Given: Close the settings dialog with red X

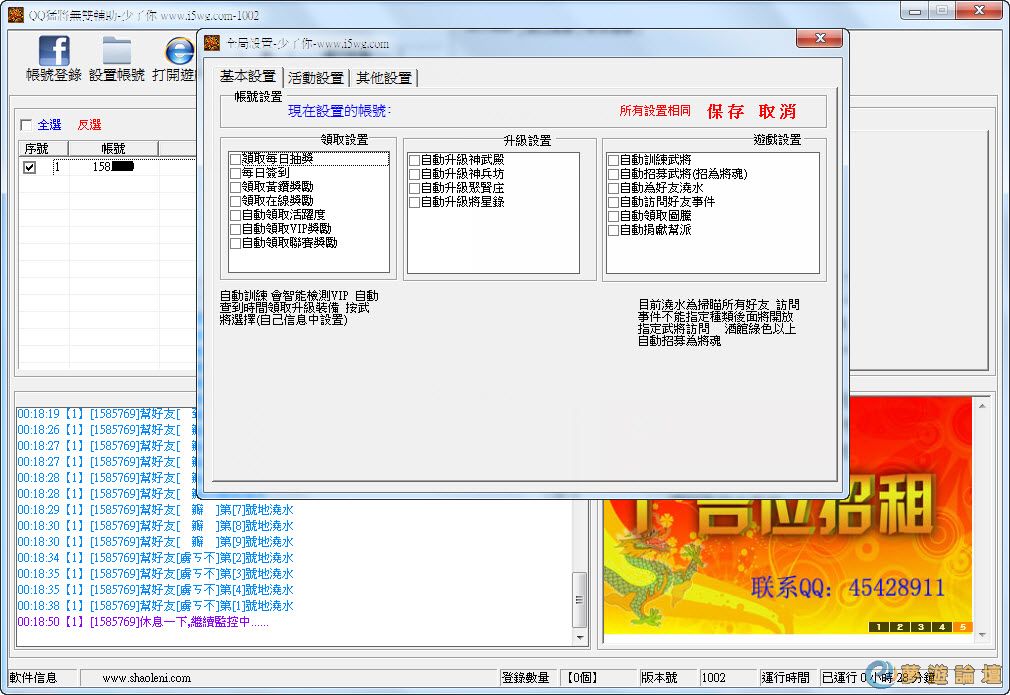Looking at the screenshot, I should (819, 39).
